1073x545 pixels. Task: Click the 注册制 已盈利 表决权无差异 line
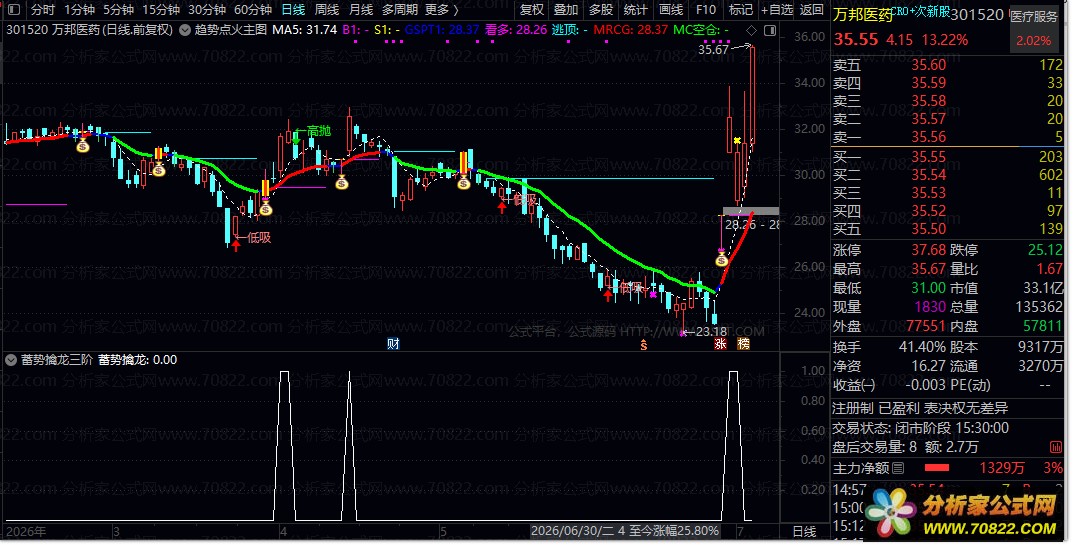920,409
